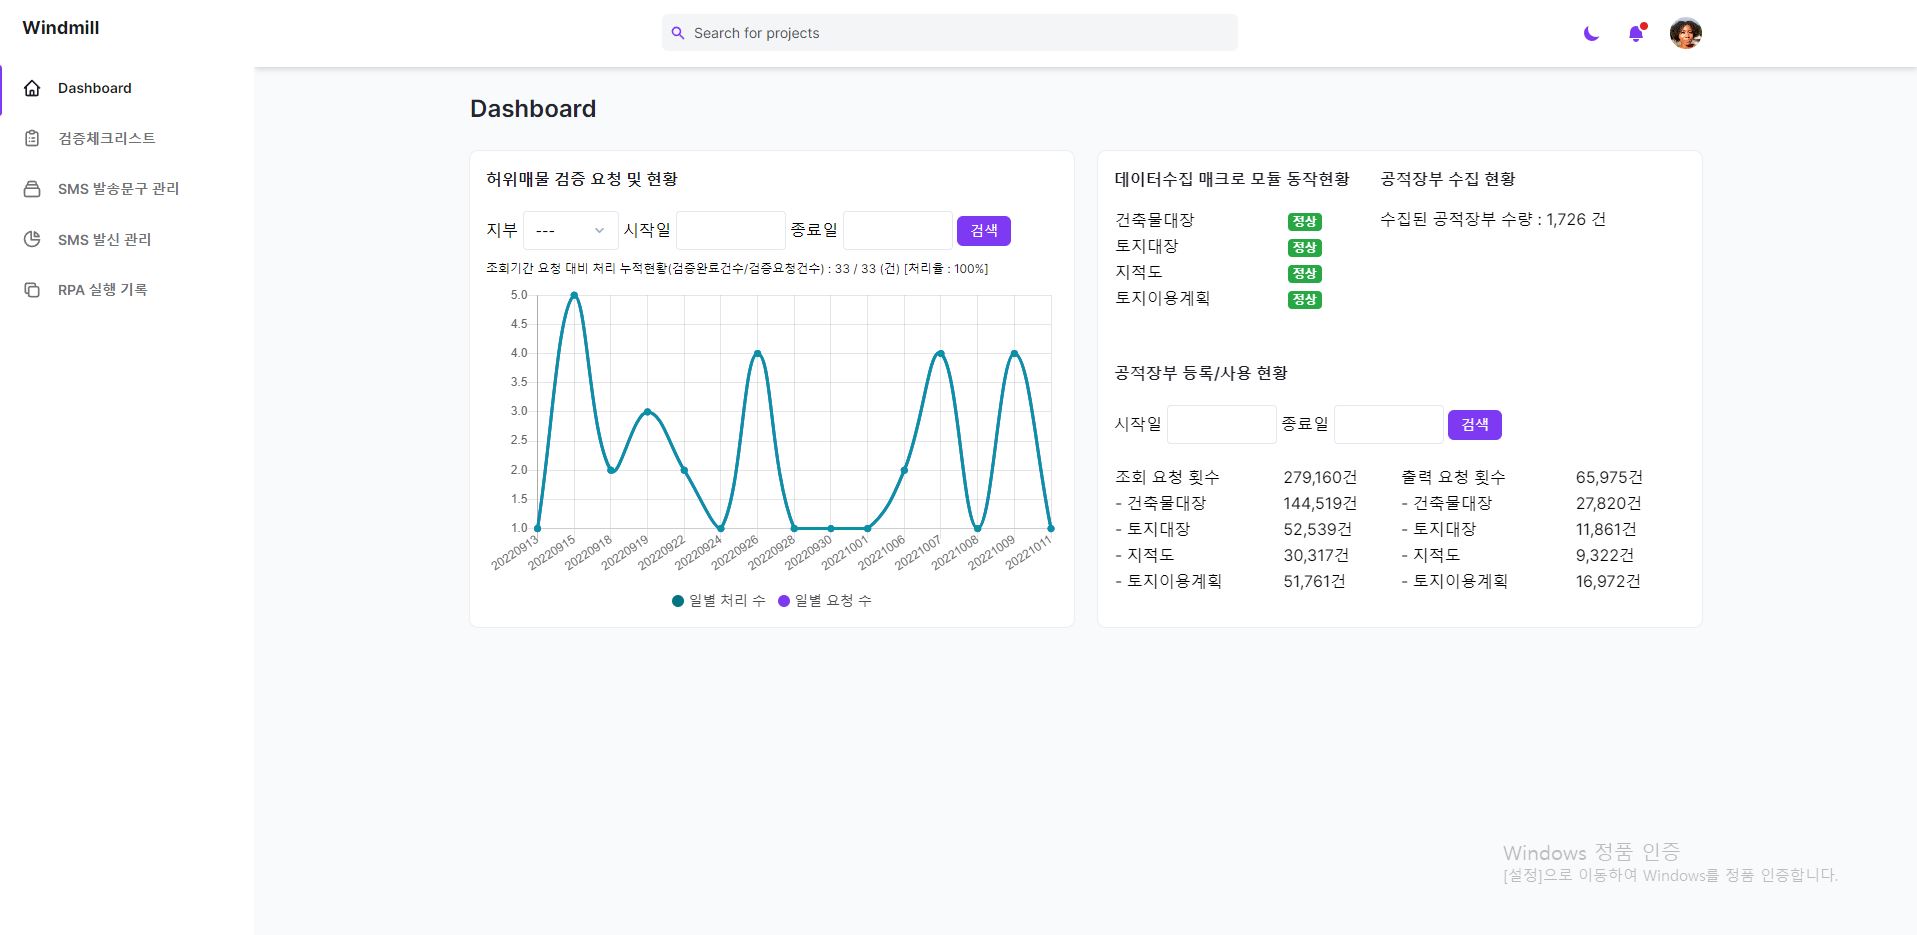Open 시작일 date picker in 허위매물 panel
The image size is (1917, 935).
731,231
